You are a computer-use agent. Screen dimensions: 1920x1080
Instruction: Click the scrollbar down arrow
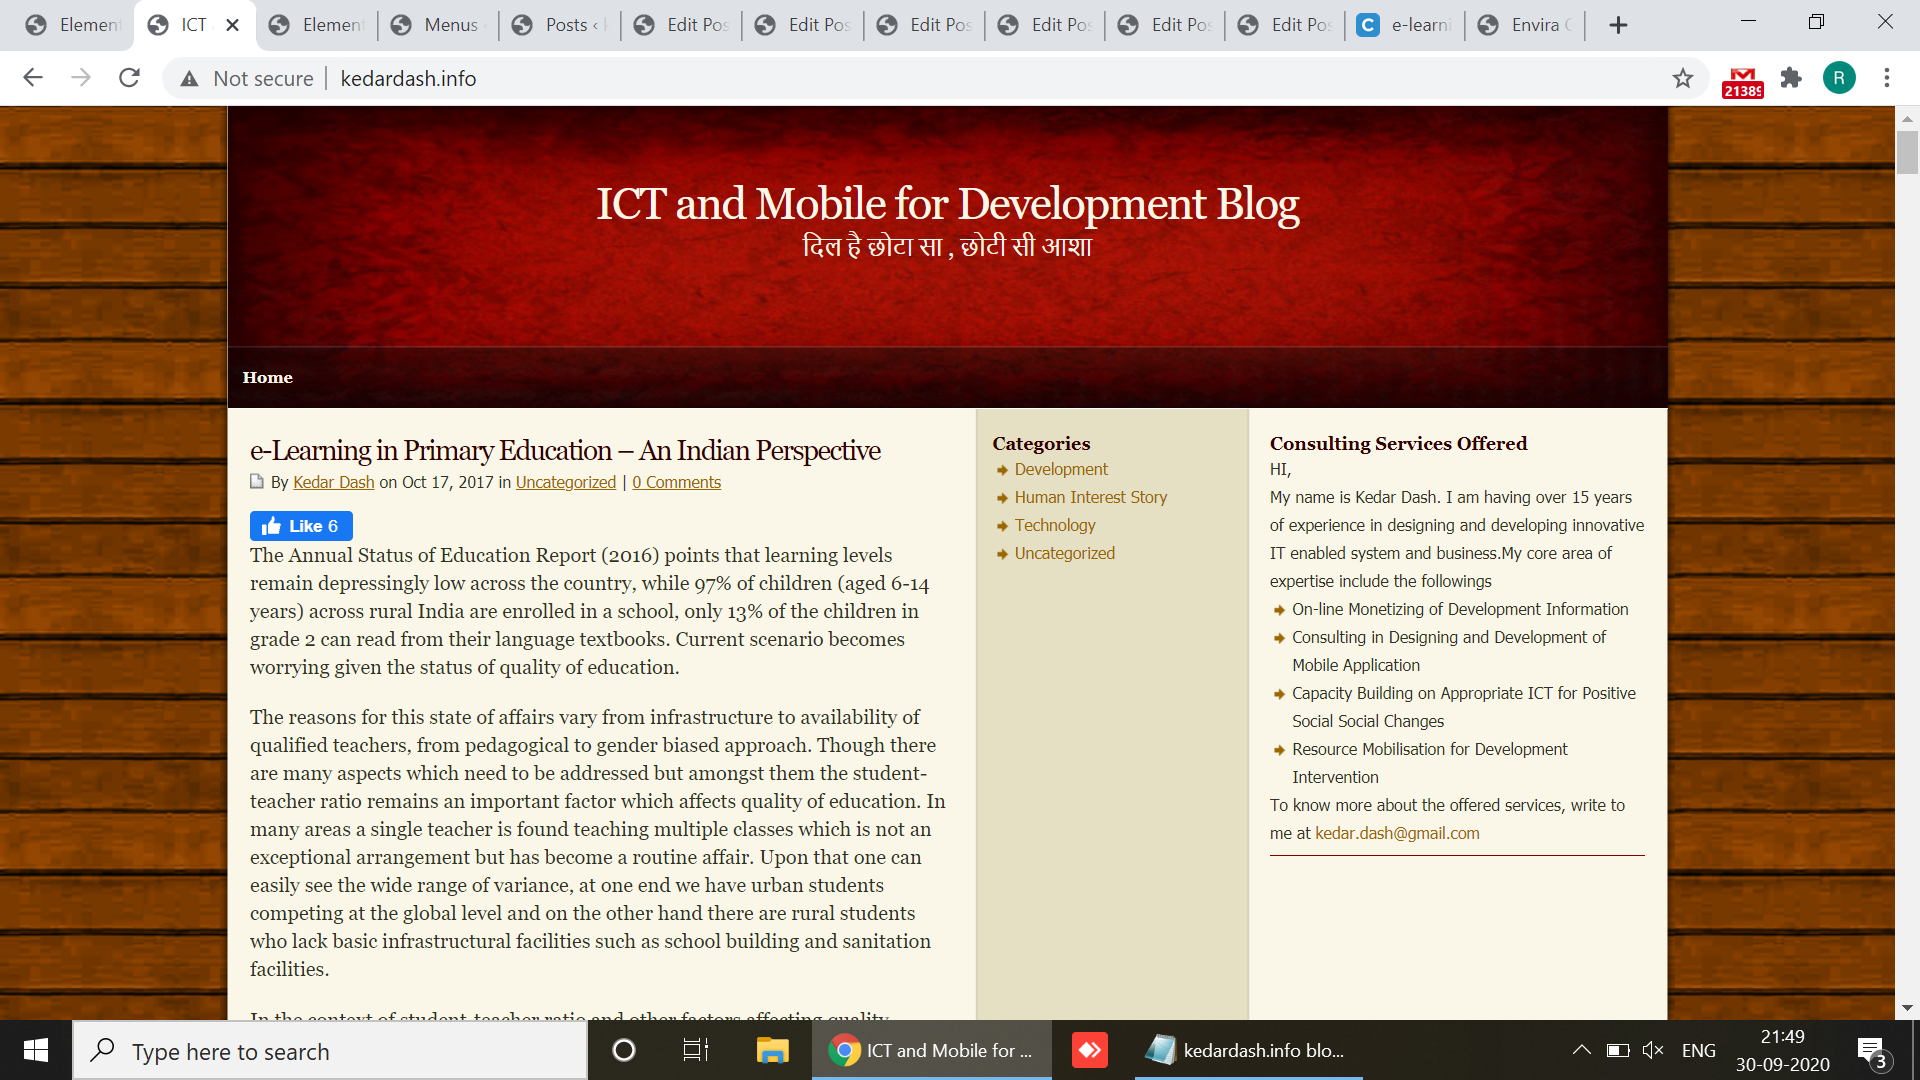(1907, 1008)
